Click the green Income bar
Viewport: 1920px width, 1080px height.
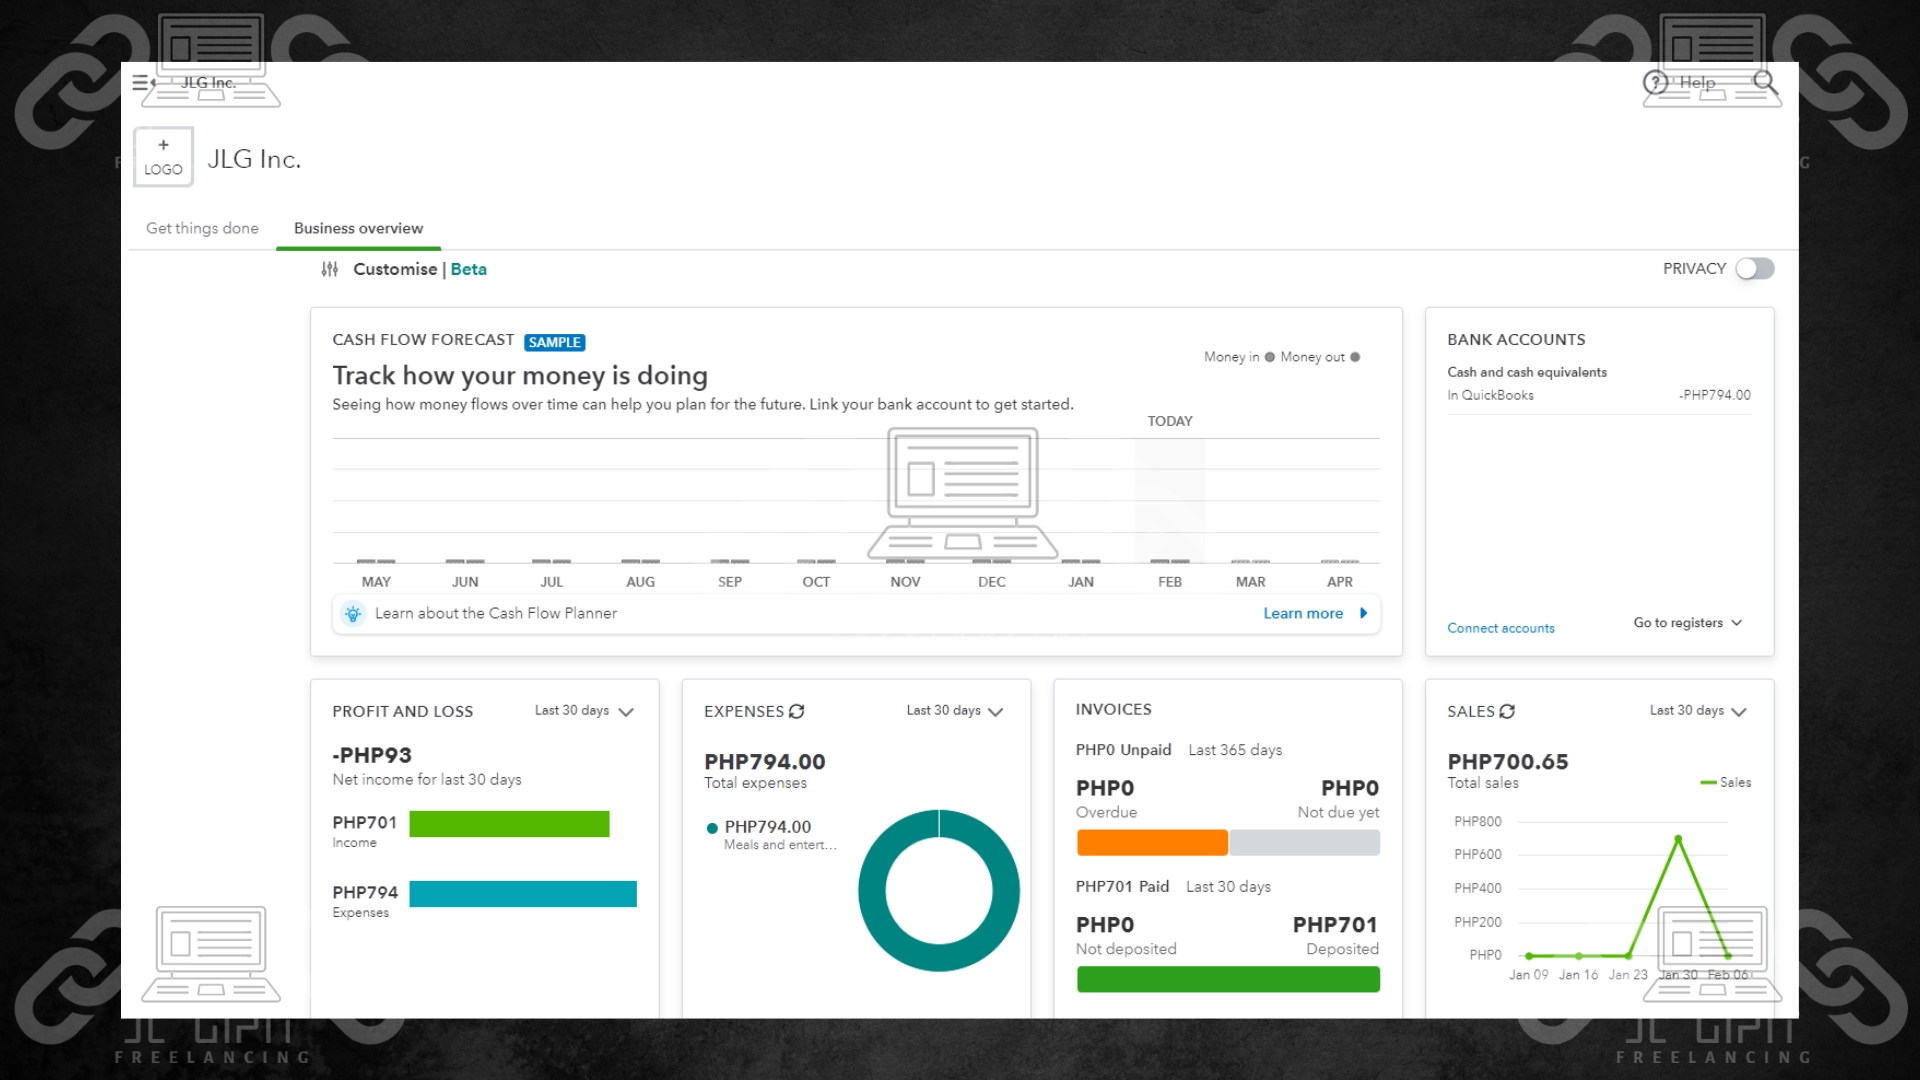click(x=509, y=824)
